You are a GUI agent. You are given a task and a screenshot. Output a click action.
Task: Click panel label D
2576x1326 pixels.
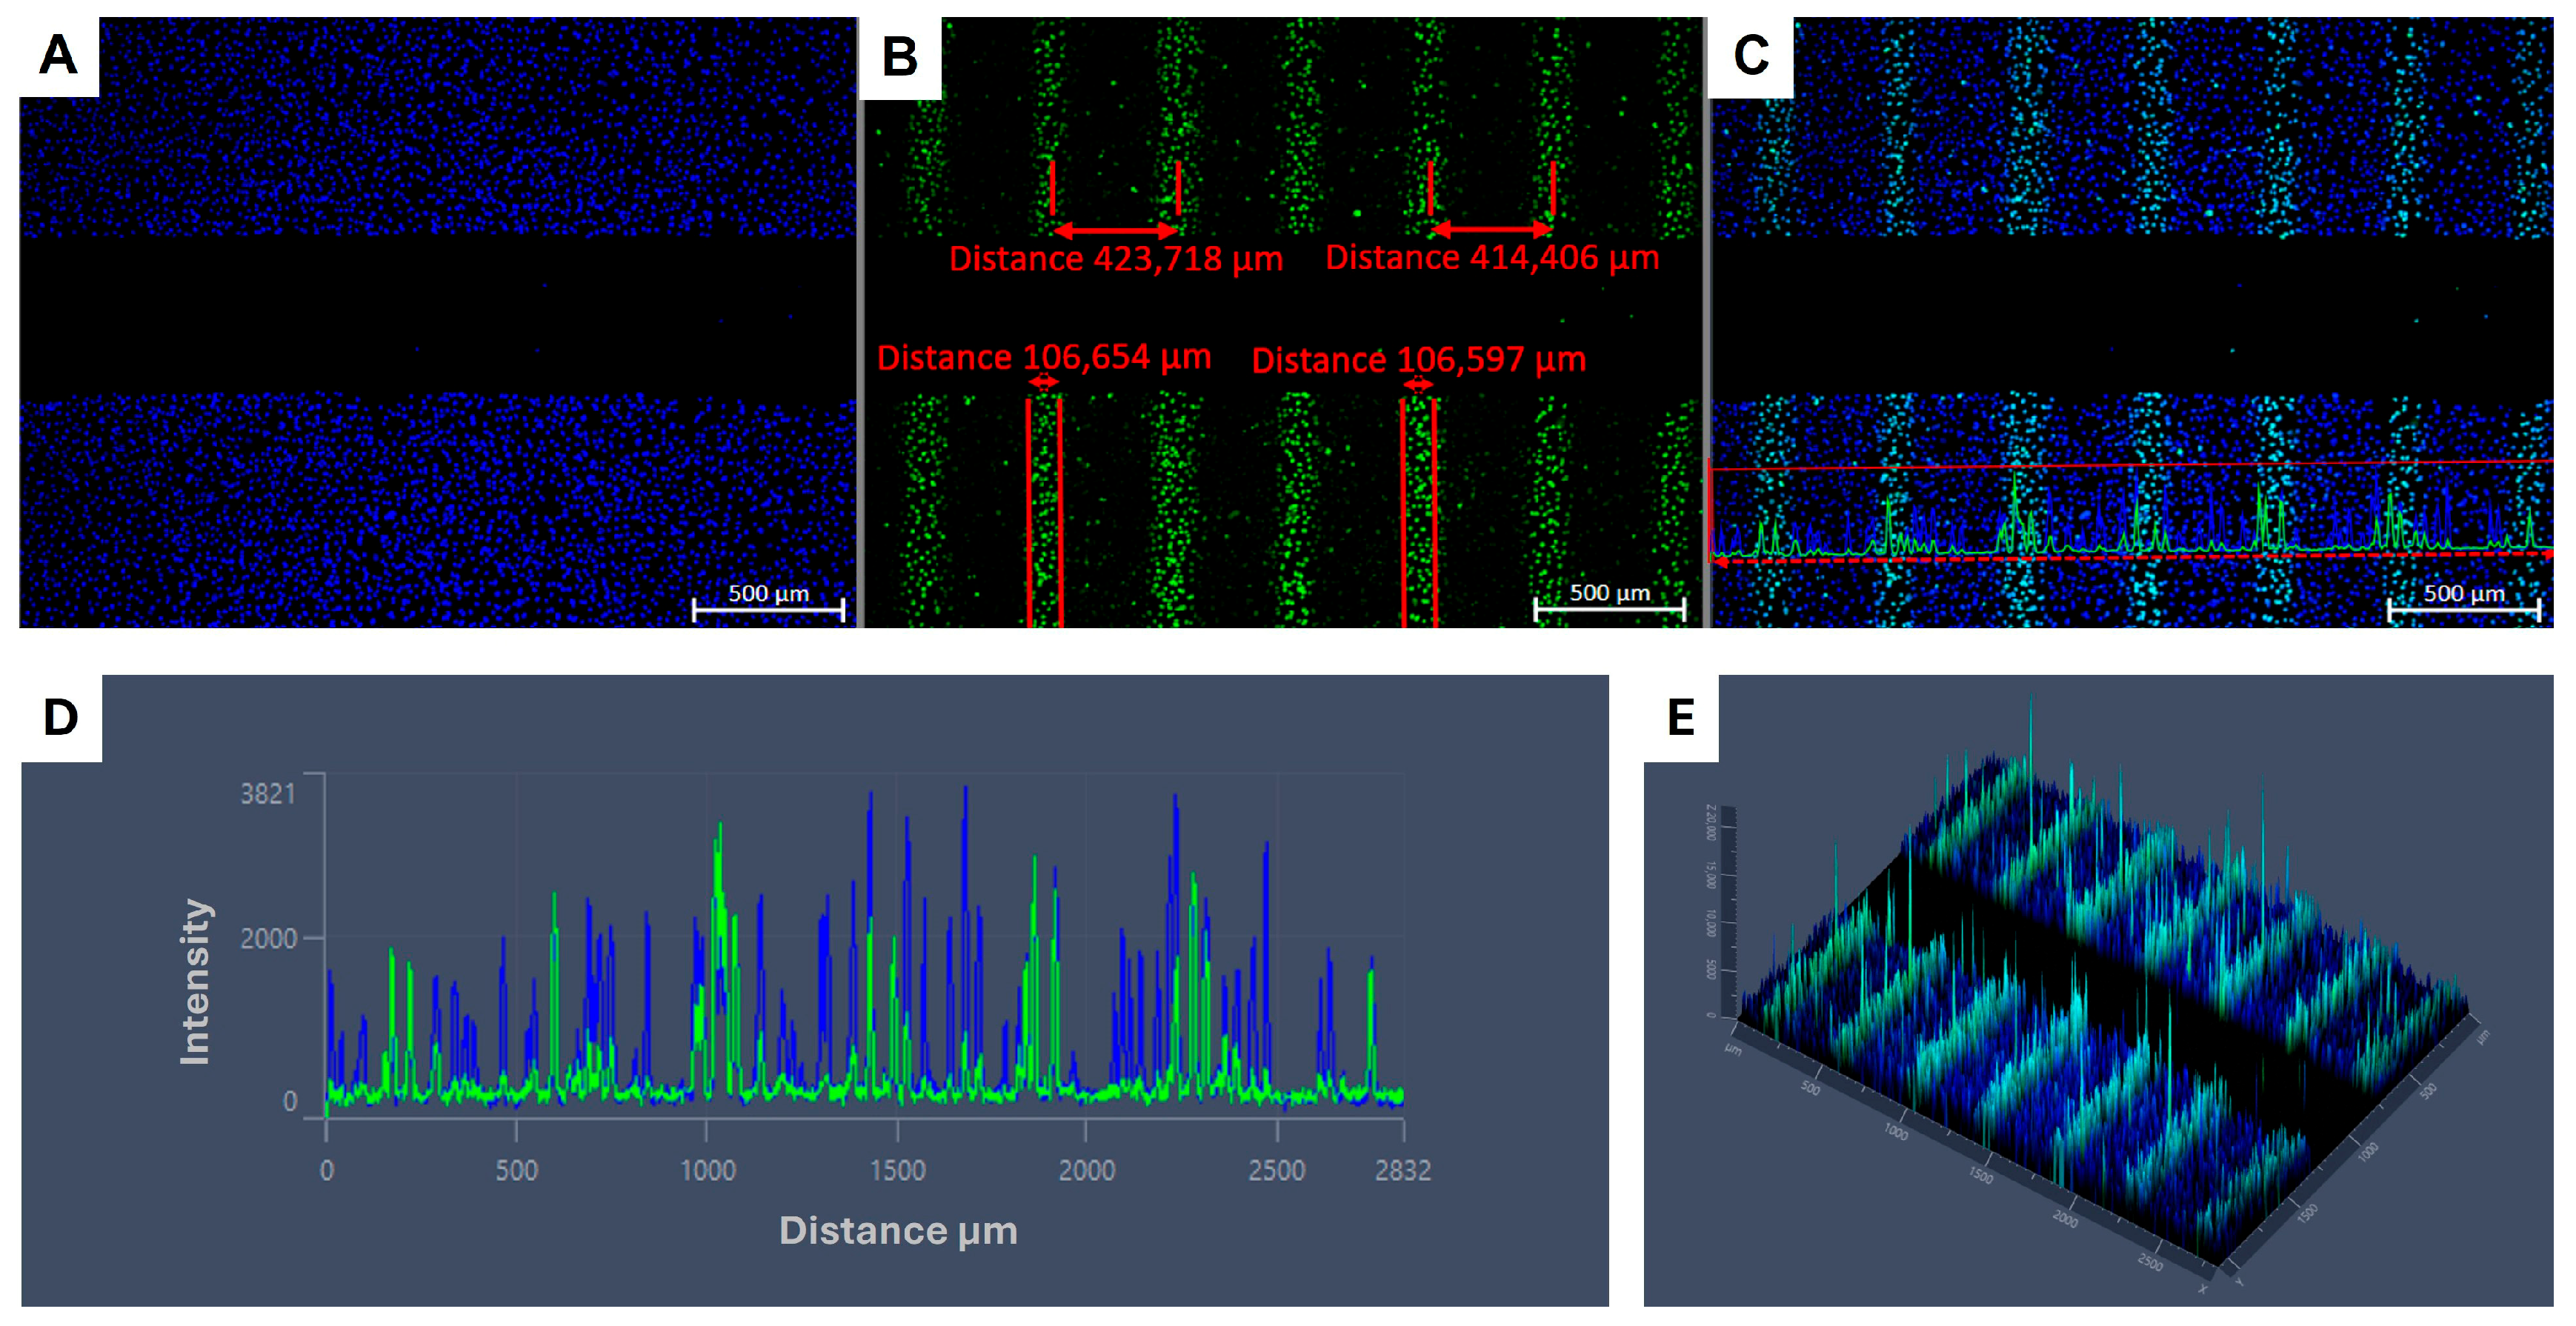[61, 718]
